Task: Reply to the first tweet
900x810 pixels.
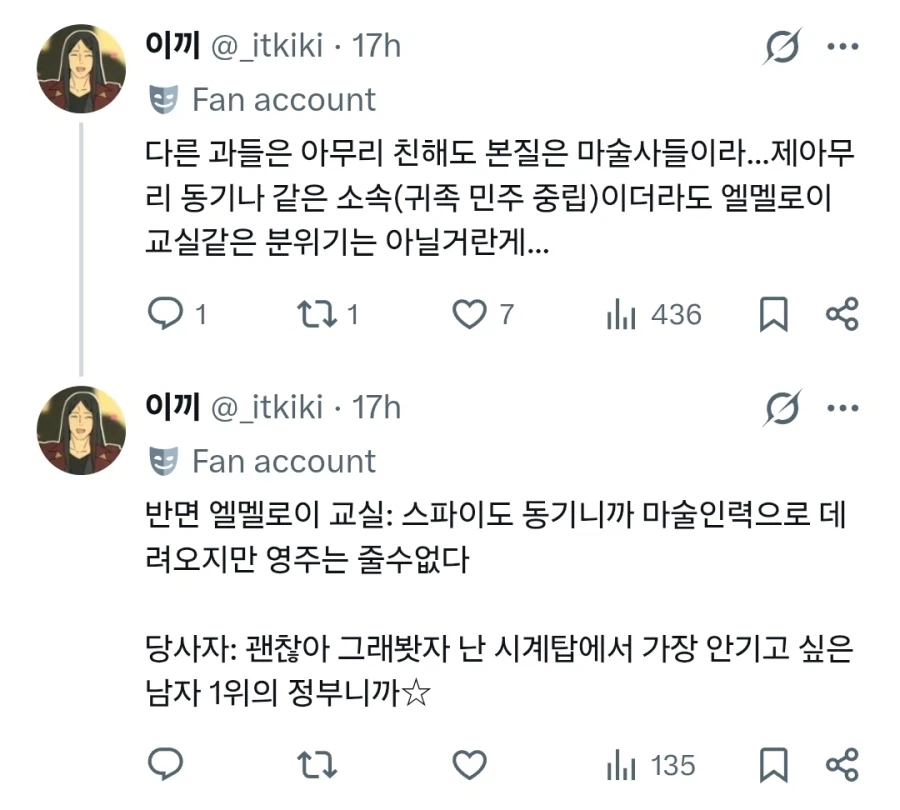Action: click(165, 314)
